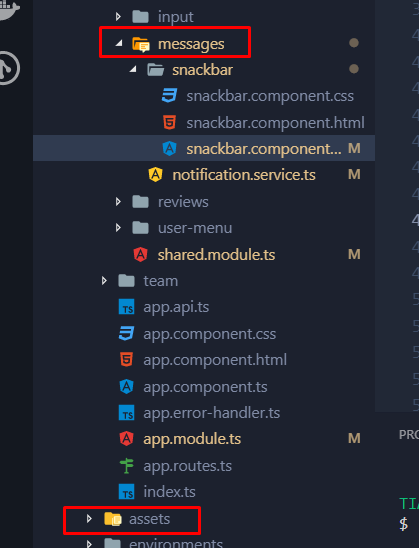Click modified dot on snackbar folder row

click(354, 69)
